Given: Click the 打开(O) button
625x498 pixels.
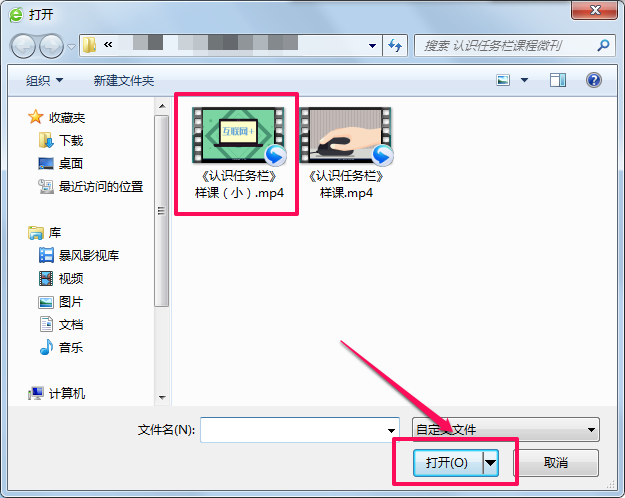Looking at the screenshot, I should tap(448, 463).
